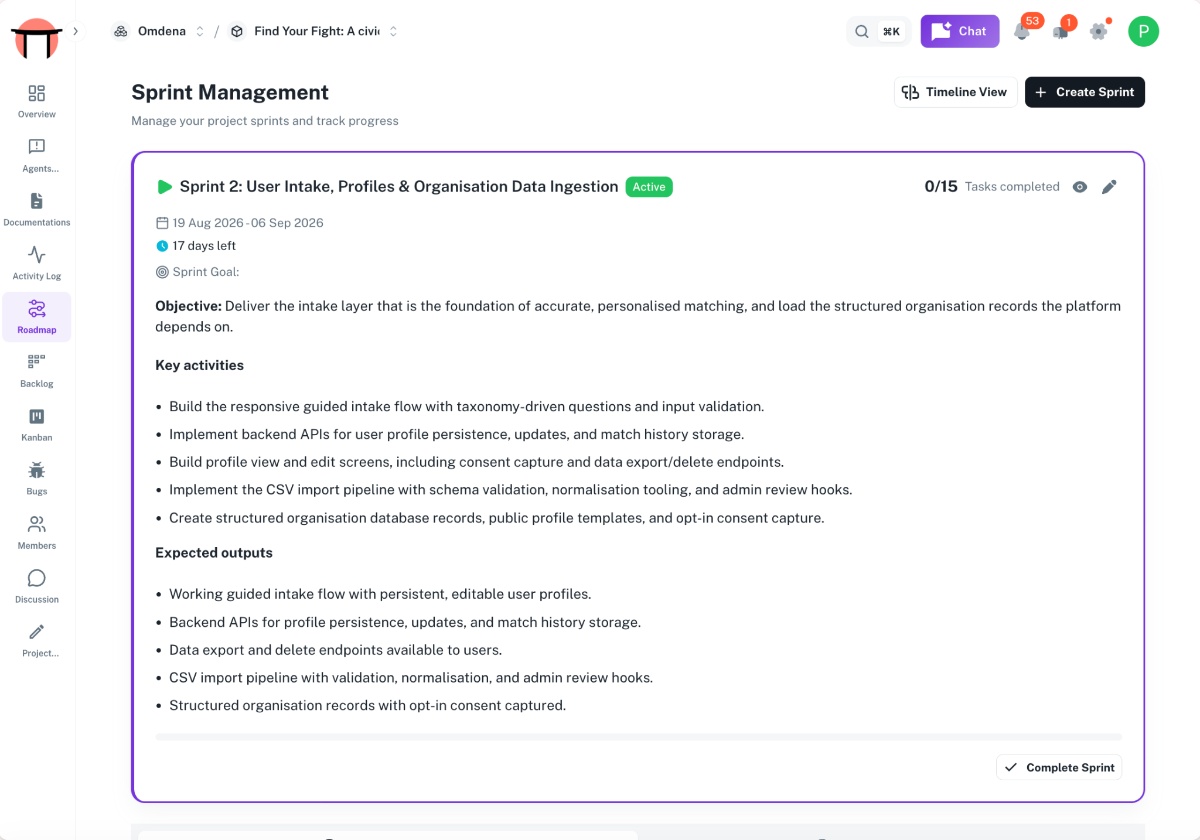Screen dimensions: 1200x840
Task: Open the Overview sidebar icon
Action: click(x=37, y=94)
